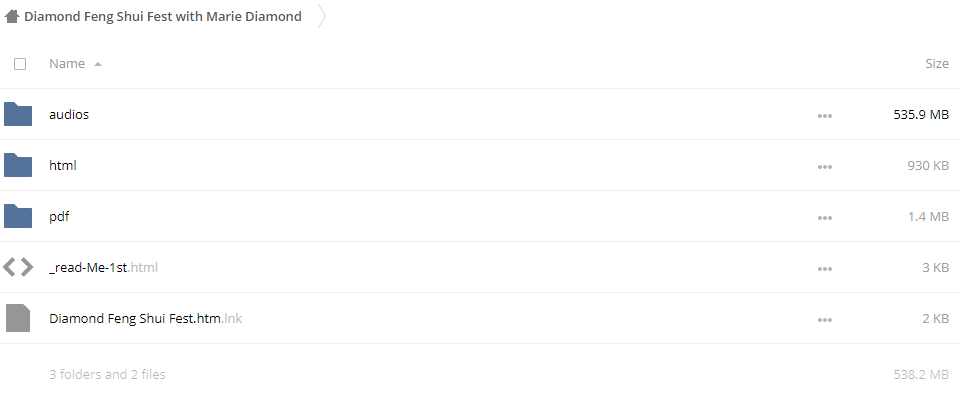Select the pdf row size cell
This screenshot has height=397, width=960.
[x=928, y=216]
